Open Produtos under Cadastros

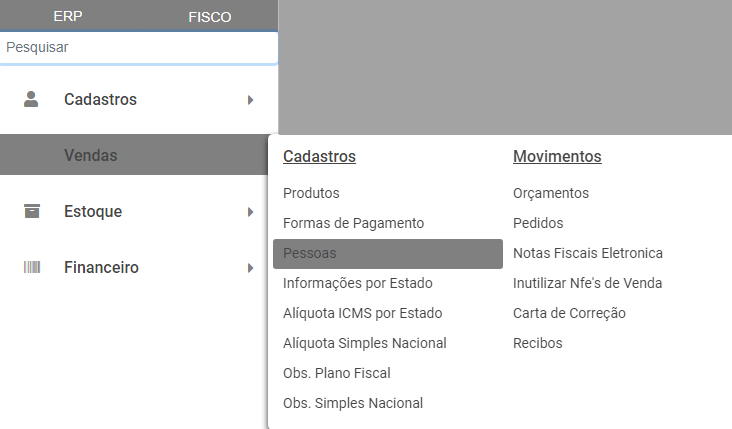click(311, 193)
